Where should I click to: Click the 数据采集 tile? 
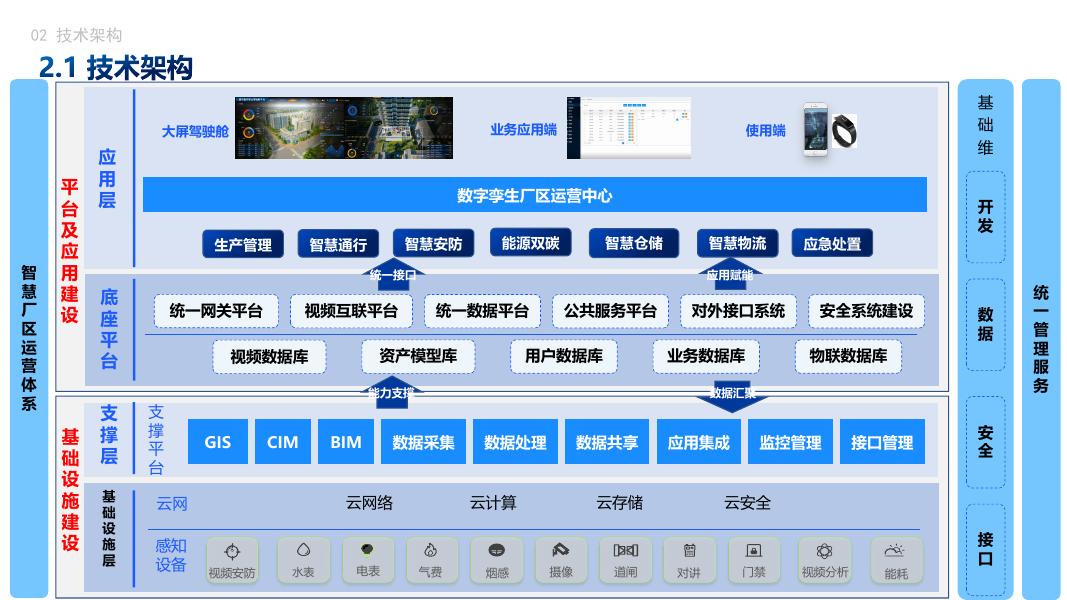tap(423, 441)
